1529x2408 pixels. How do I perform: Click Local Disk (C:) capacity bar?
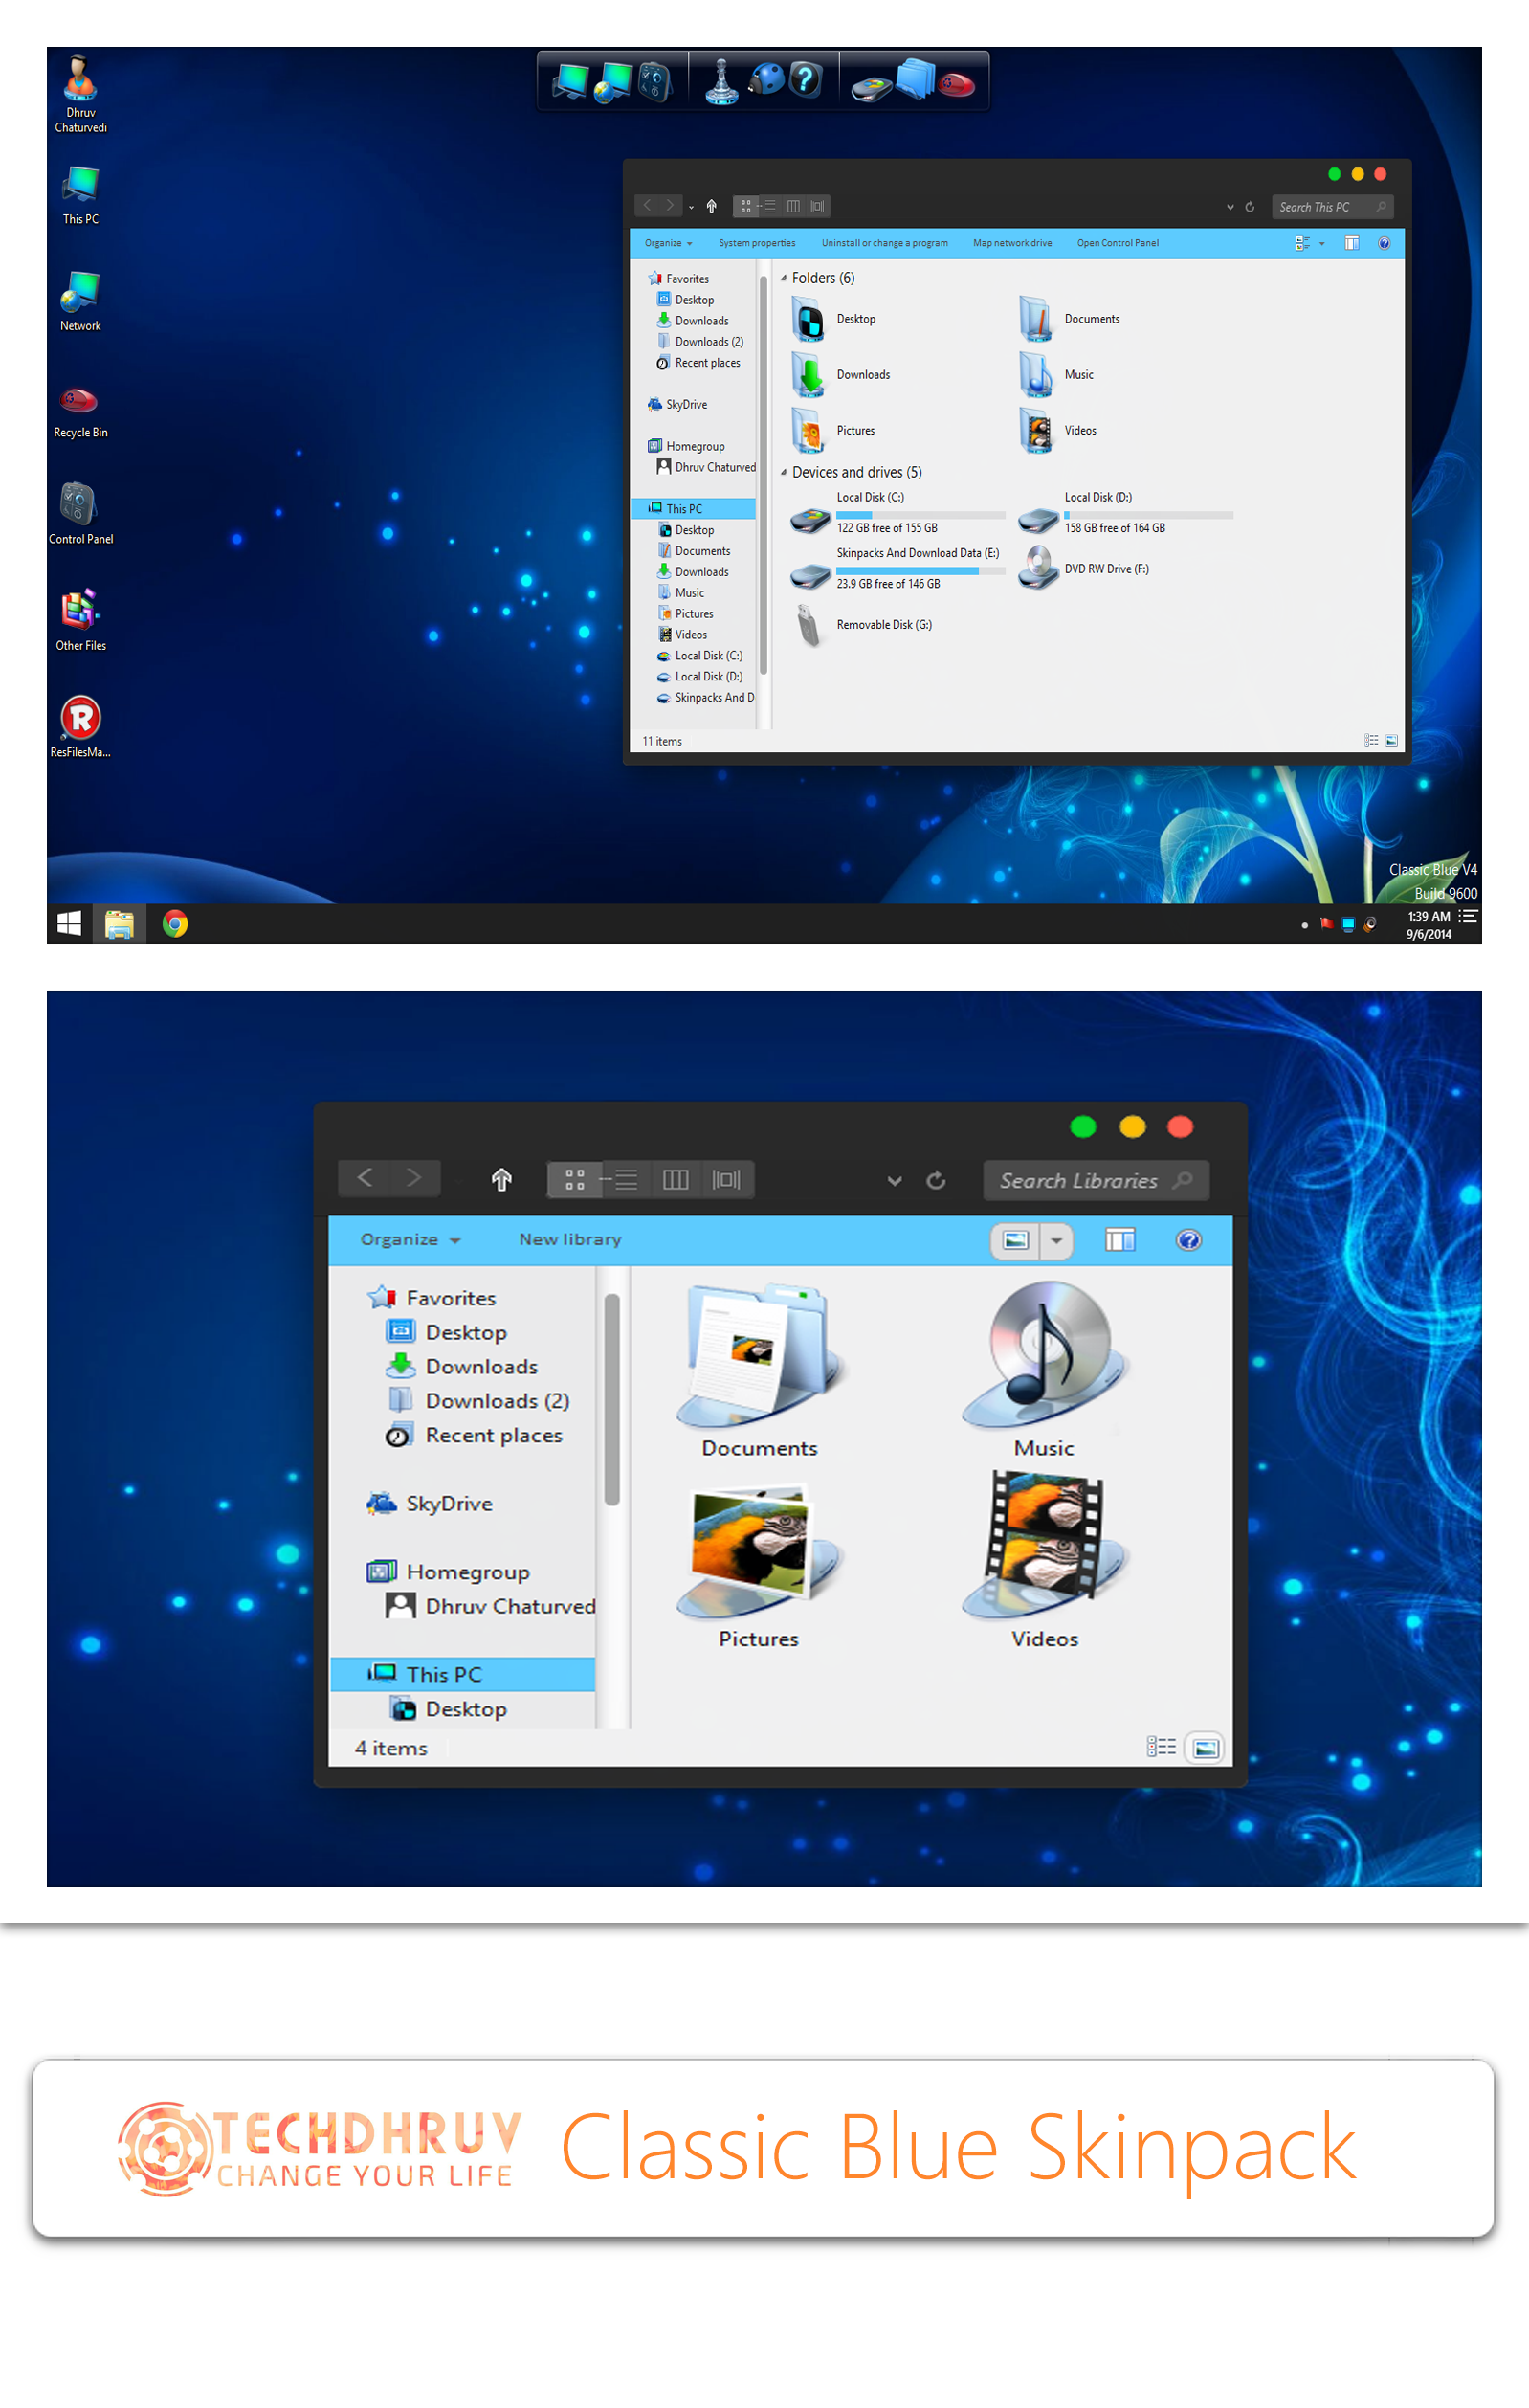tap(921, 515)
